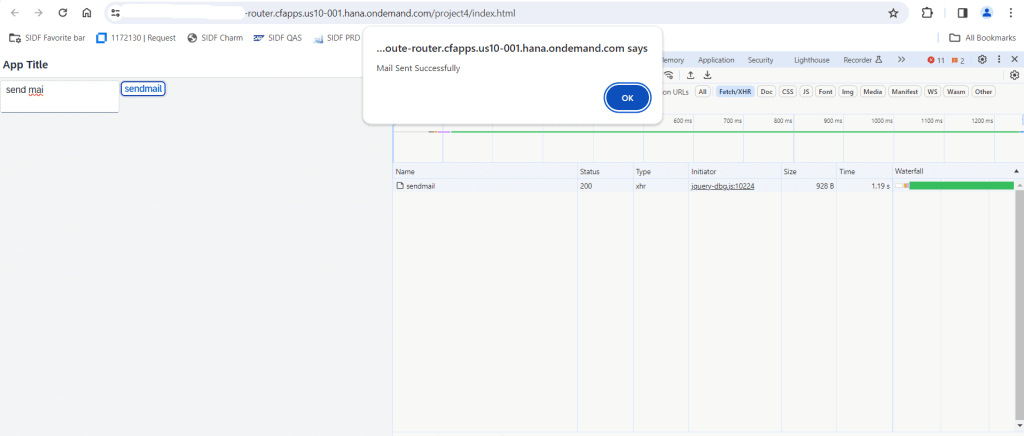Open DevTools settings gear
The height and width of the screenshot is (436, 1024).
[x=982, y=59]
